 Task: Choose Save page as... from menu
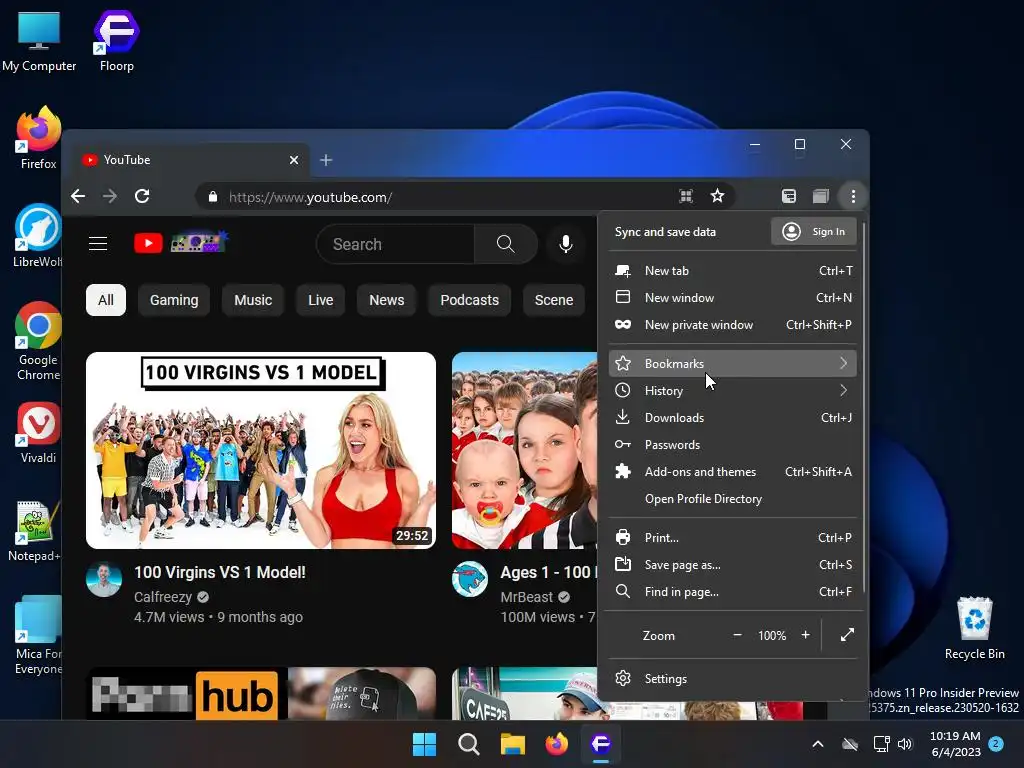point(733,565)
